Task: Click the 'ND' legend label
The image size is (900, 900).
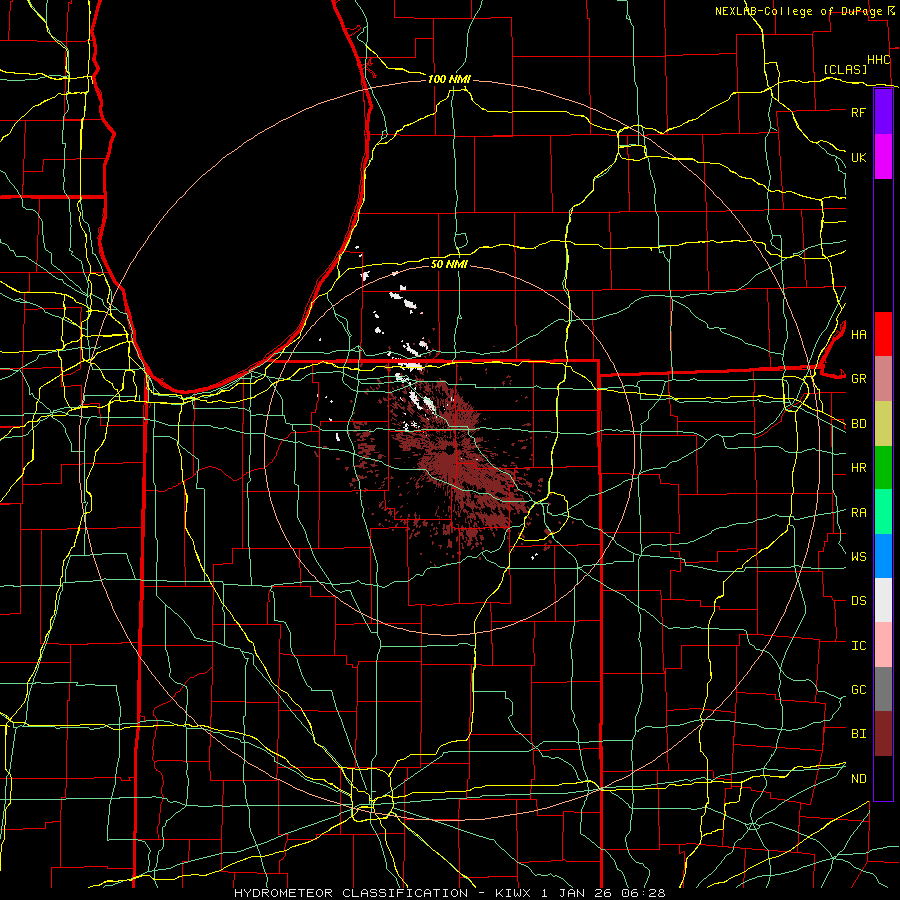Action: (x=858, y=779)
